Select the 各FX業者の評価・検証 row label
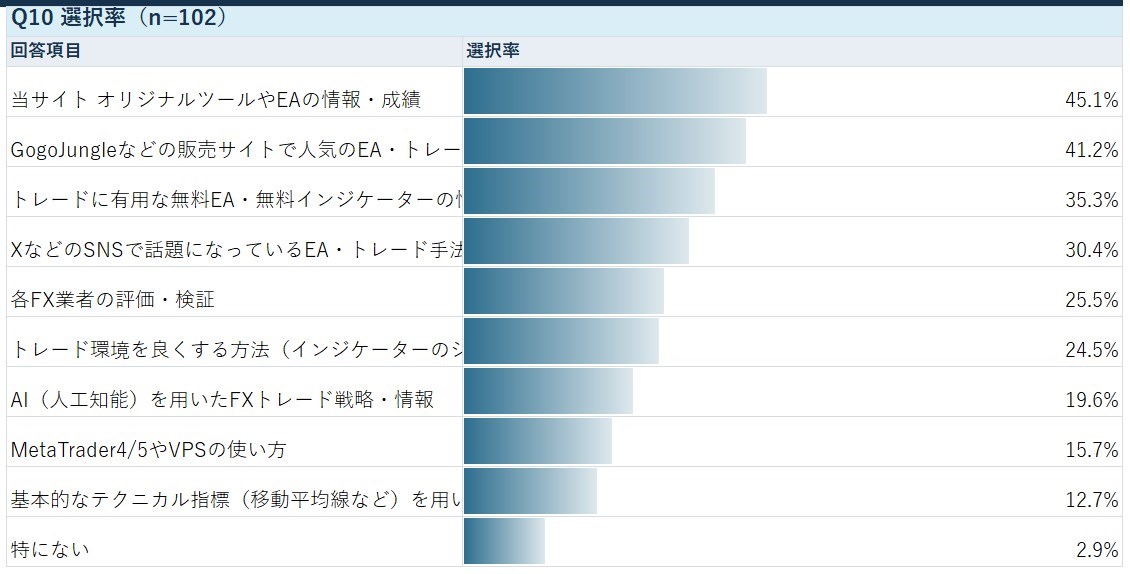The image size is (1130, 574). click(x=113, y=299)
